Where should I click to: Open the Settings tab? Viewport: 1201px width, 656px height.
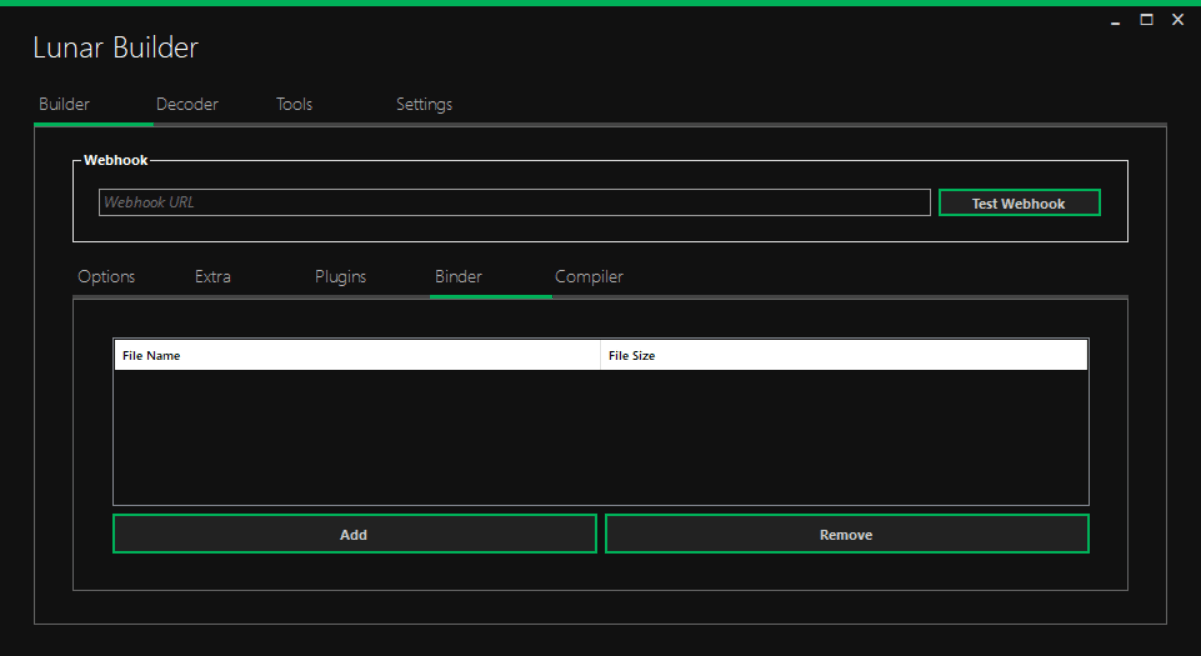(424, 104)
